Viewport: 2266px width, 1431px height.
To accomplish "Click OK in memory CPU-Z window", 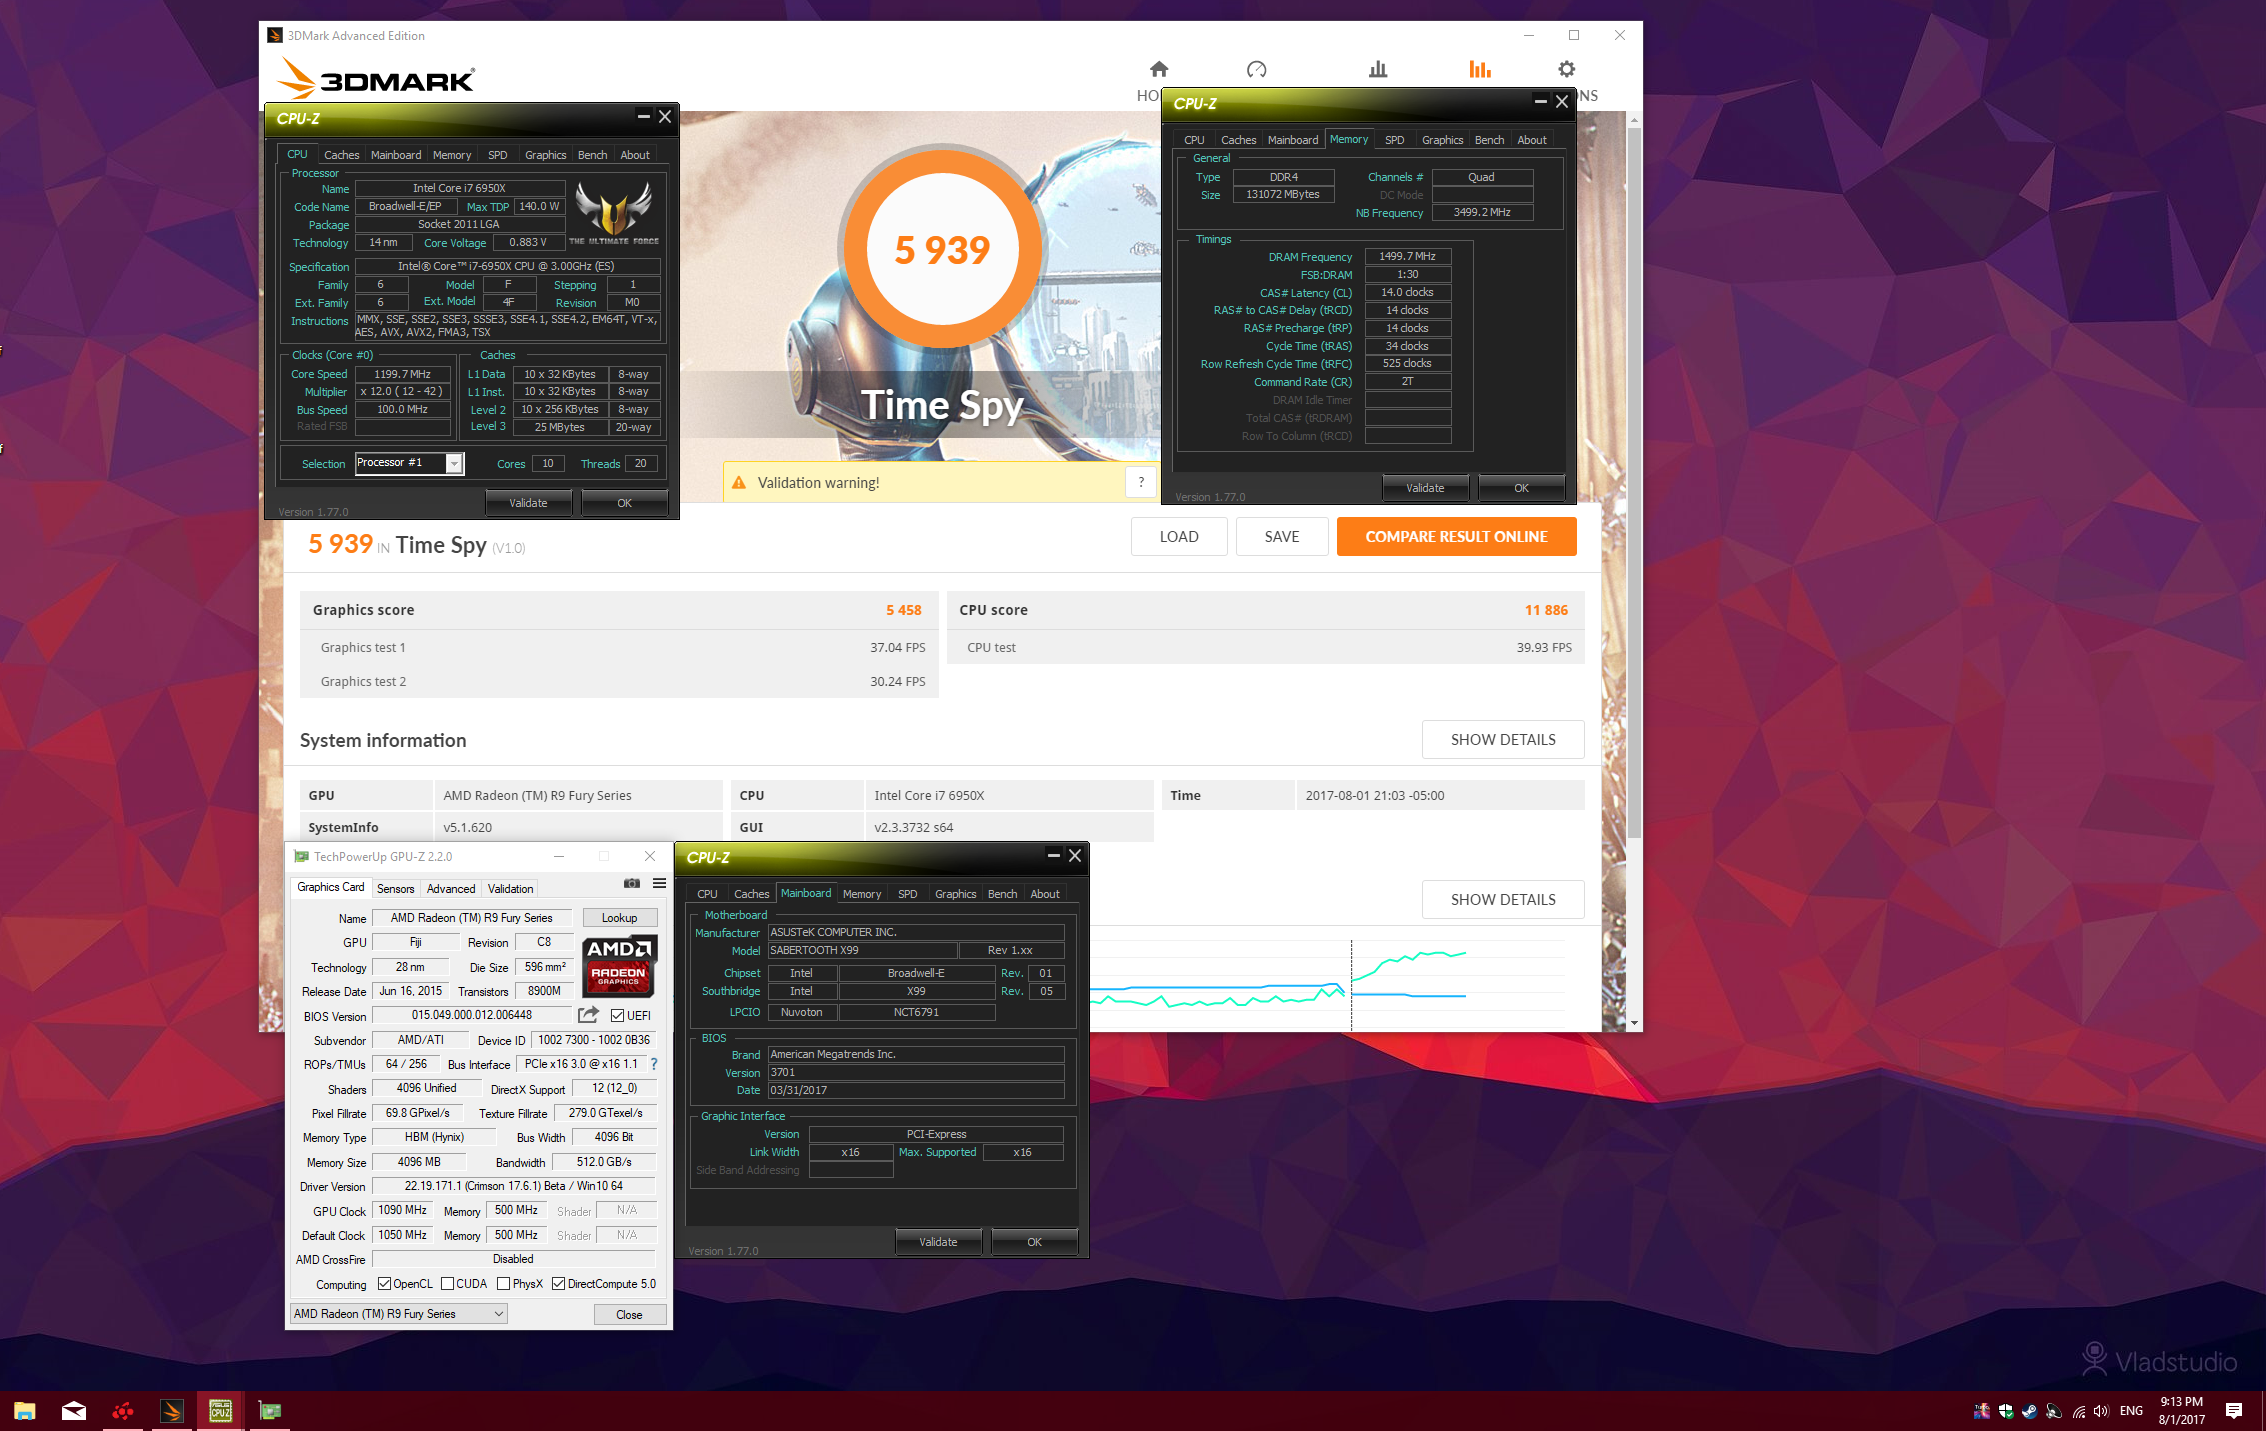I will click(1521, 488).
